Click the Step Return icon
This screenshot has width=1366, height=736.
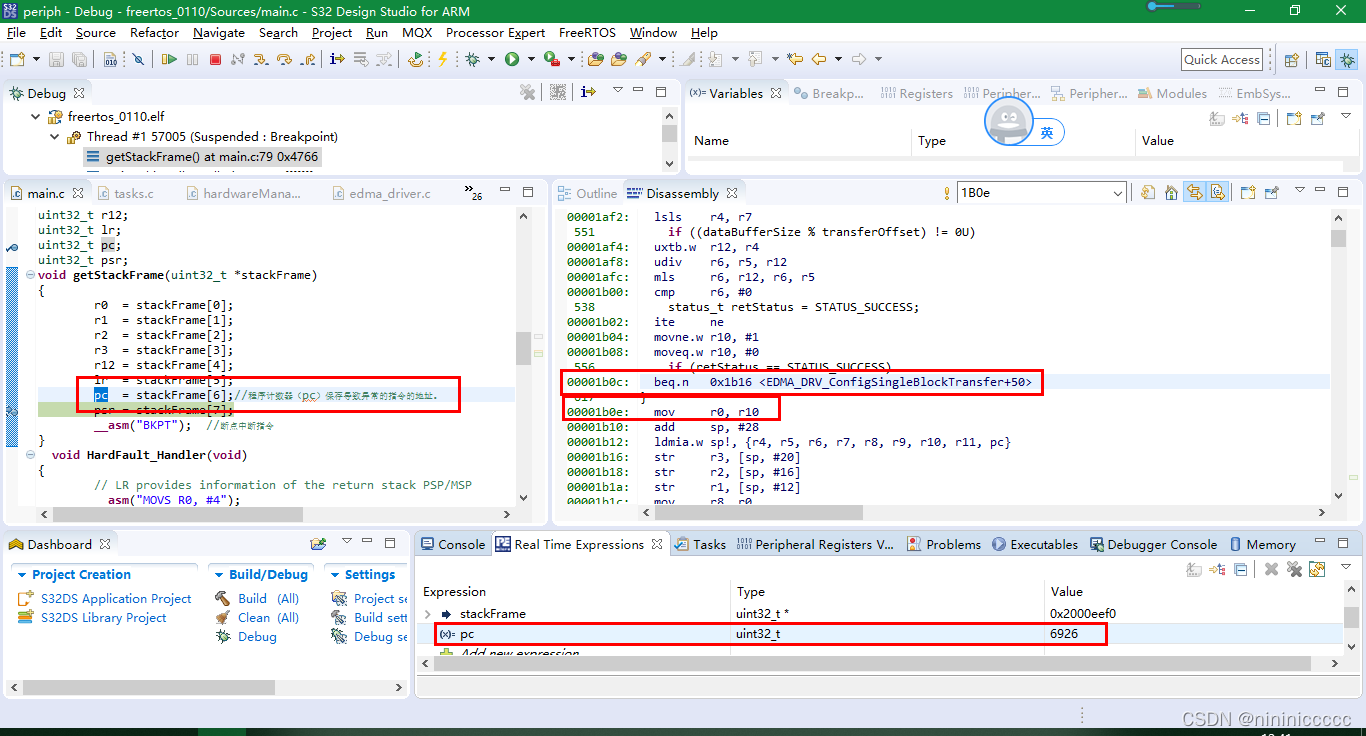[308, 60]
